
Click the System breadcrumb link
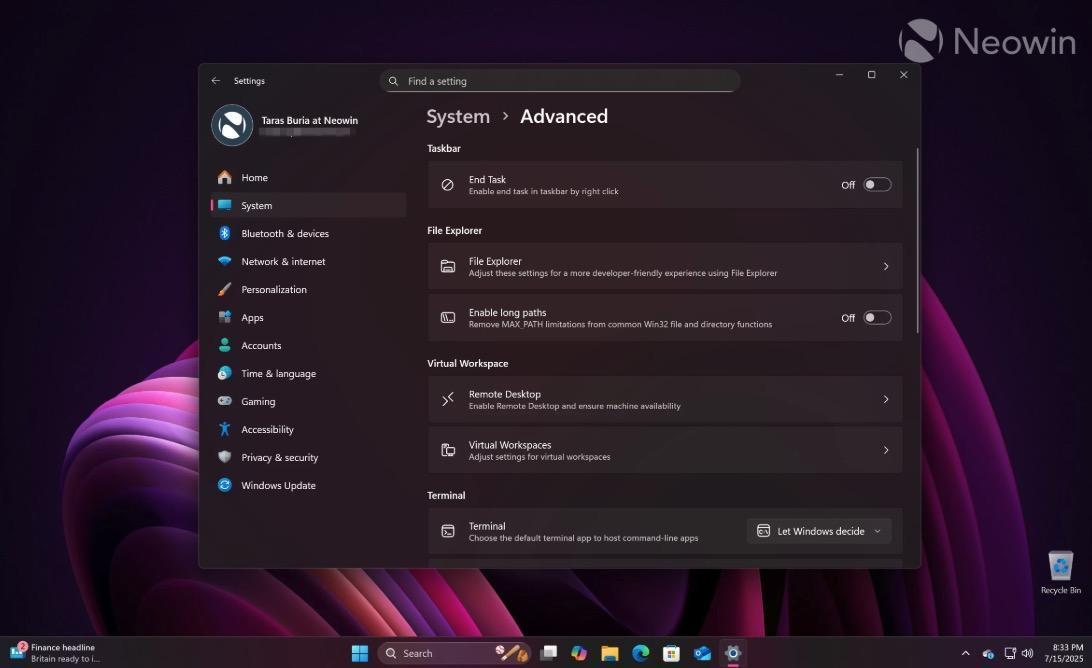pos(457,116)
